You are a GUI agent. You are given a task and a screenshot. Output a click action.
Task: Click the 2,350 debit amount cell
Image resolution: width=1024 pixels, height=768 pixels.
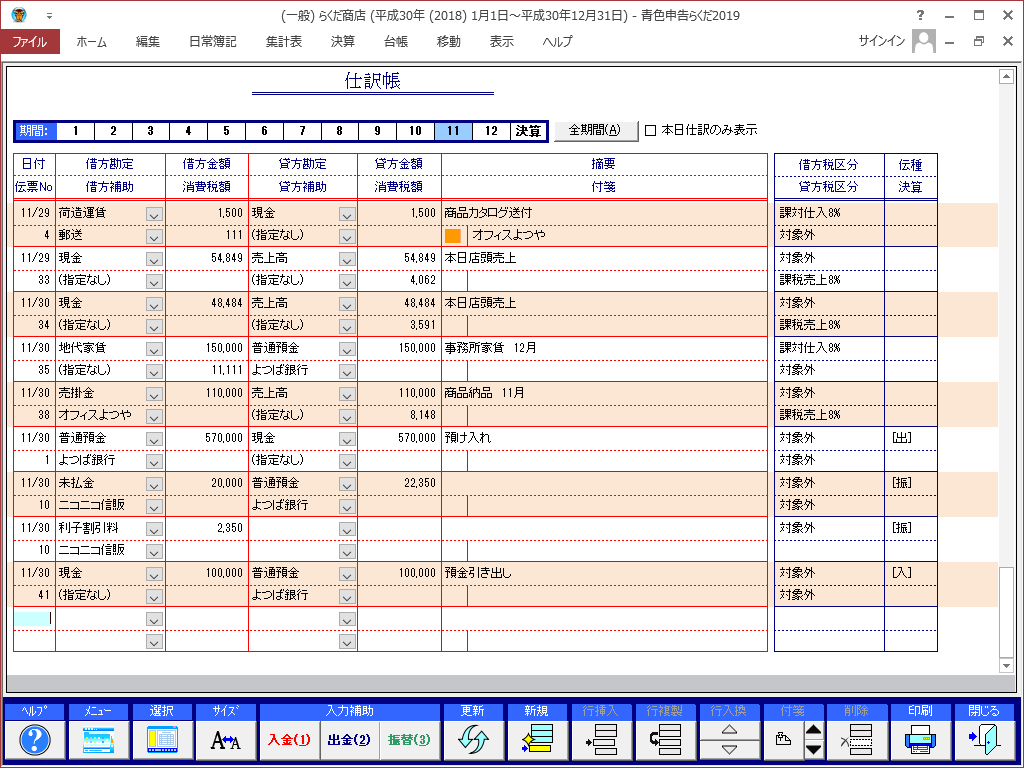click(207, 528)
